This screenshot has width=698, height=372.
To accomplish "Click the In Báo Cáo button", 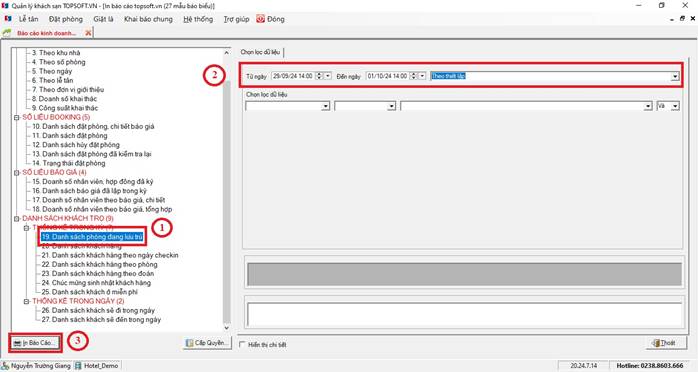I will [x=36, y=343].
